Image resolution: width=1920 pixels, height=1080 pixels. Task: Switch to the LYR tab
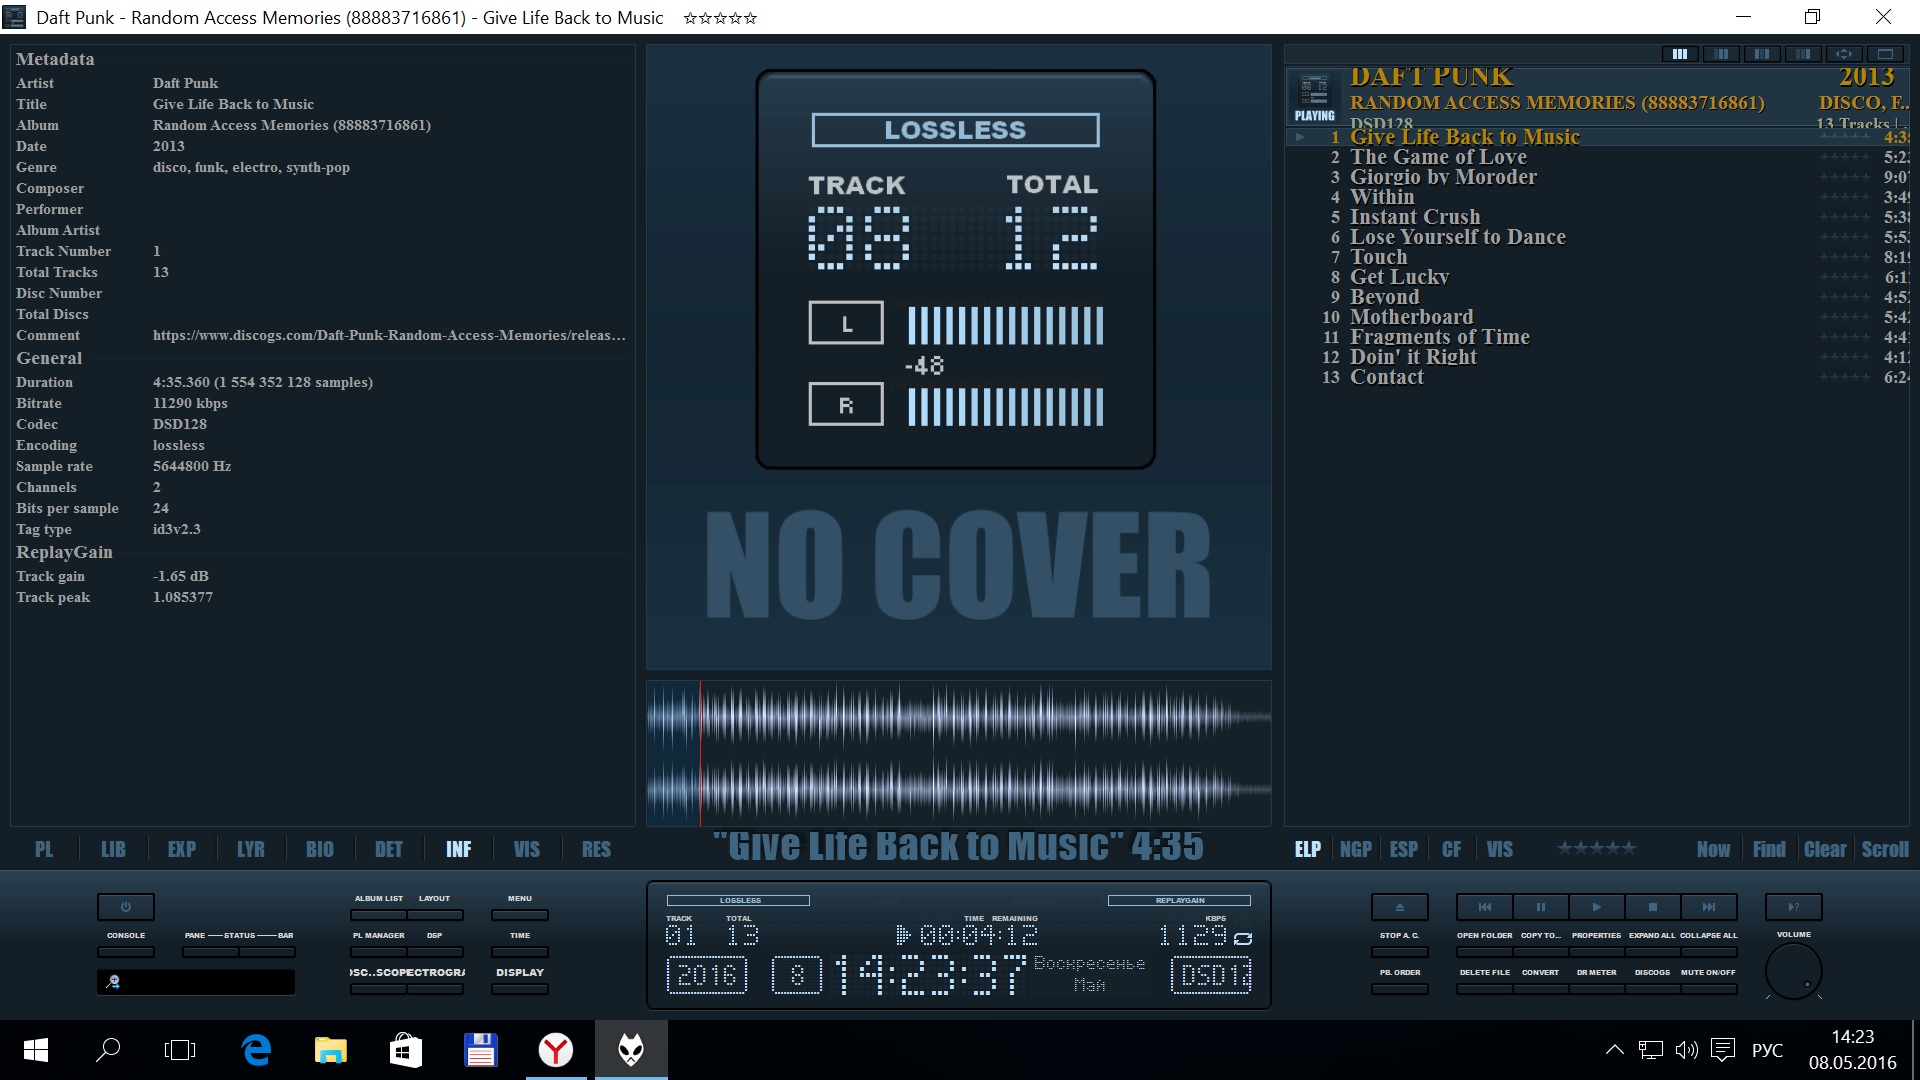(x=251, y=849)
